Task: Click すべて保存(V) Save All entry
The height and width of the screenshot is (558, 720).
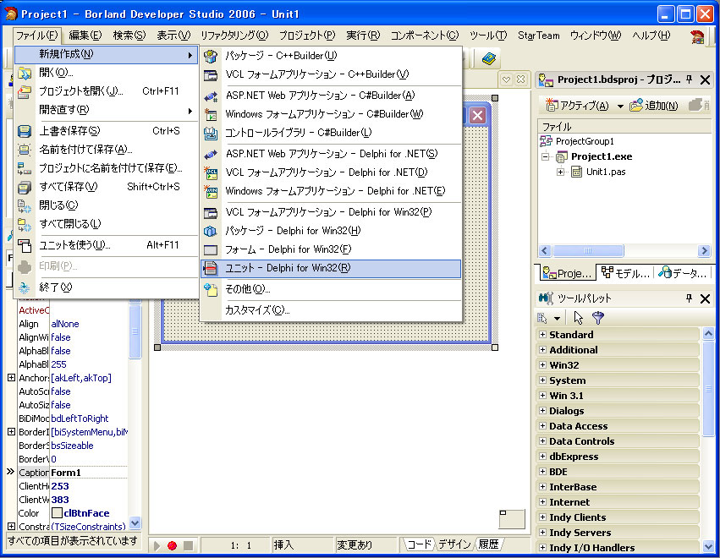Action: pyautogui.click(x=106, y=186)
